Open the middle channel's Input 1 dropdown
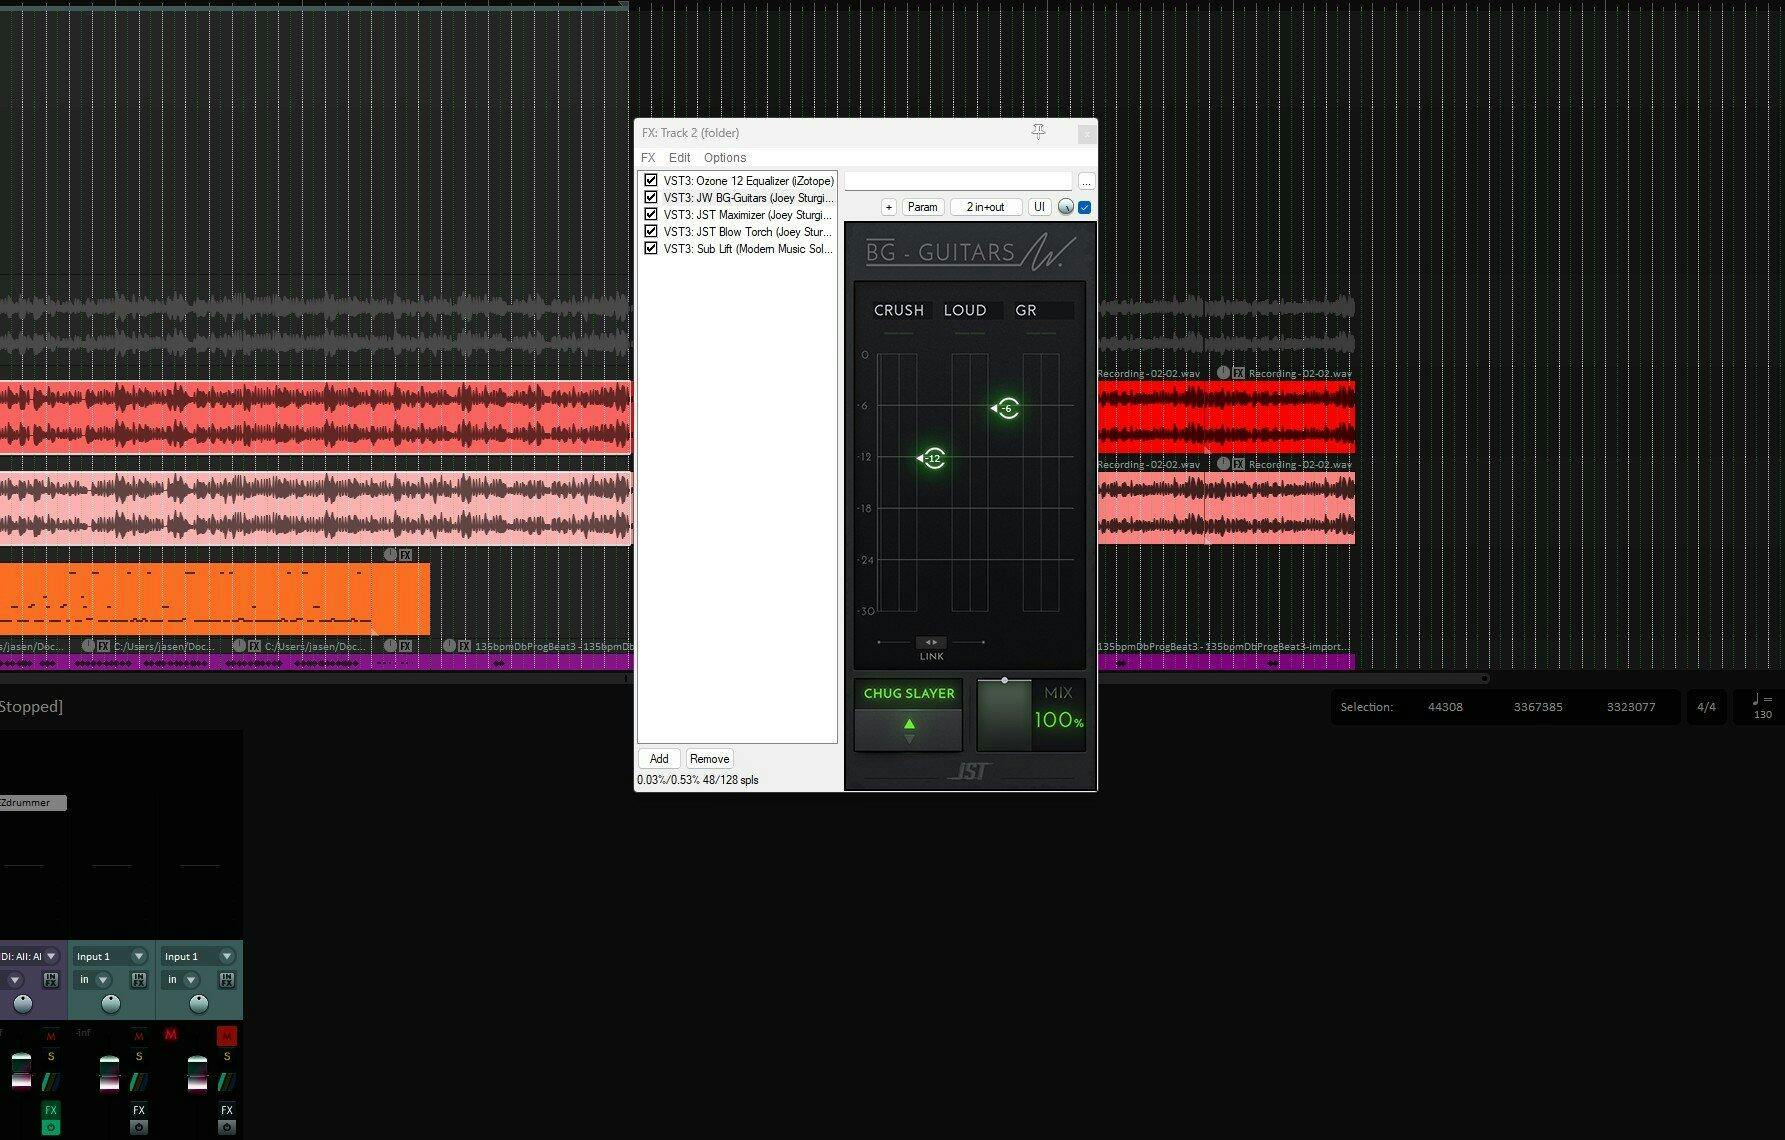Image resolution: width=1785 pixels, height=1140 pixels. (x=139, y=956)
